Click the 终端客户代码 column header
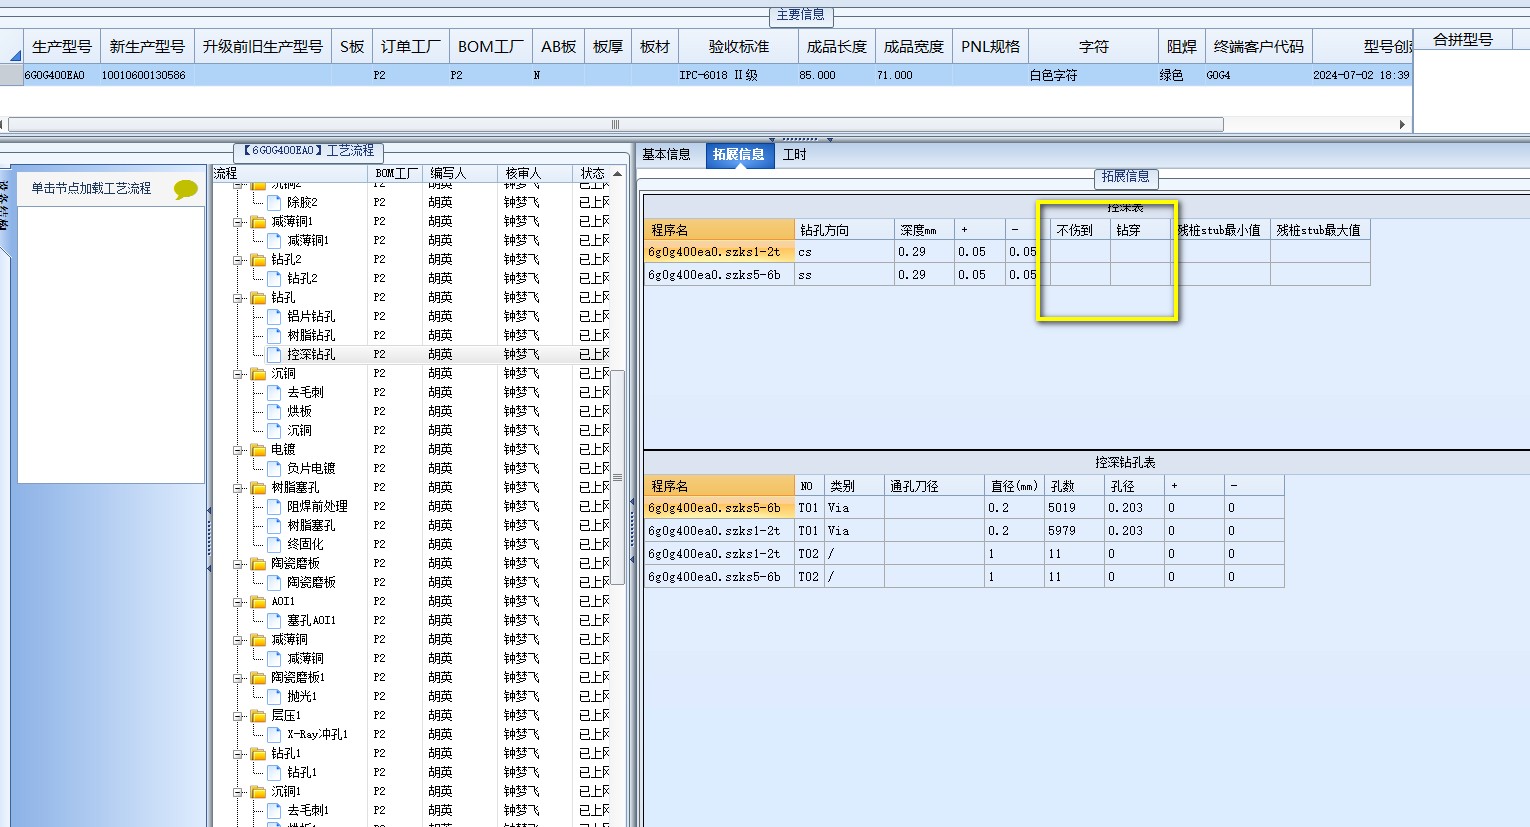1530x827 pixels. pos(1259,47)
